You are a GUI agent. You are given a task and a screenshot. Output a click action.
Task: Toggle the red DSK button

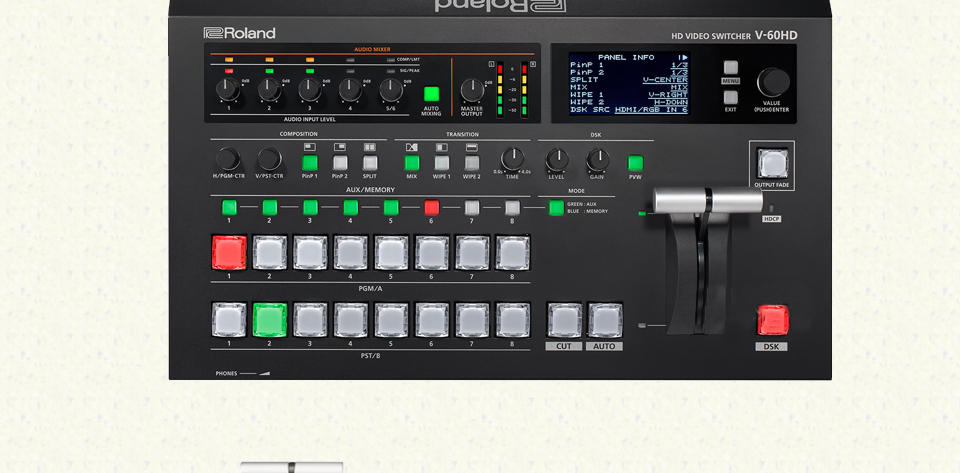point(772,320)
